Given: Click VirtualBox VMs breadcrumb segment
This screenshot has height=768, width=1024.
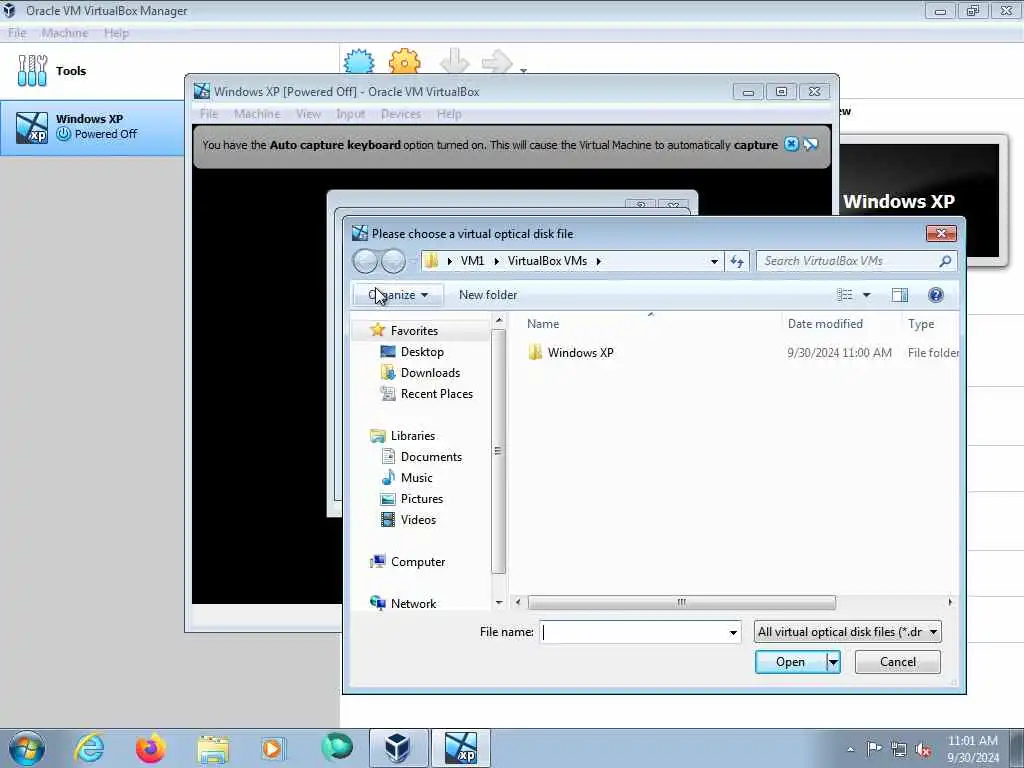Looking at the screenshot, I should [x=547, y=261].
